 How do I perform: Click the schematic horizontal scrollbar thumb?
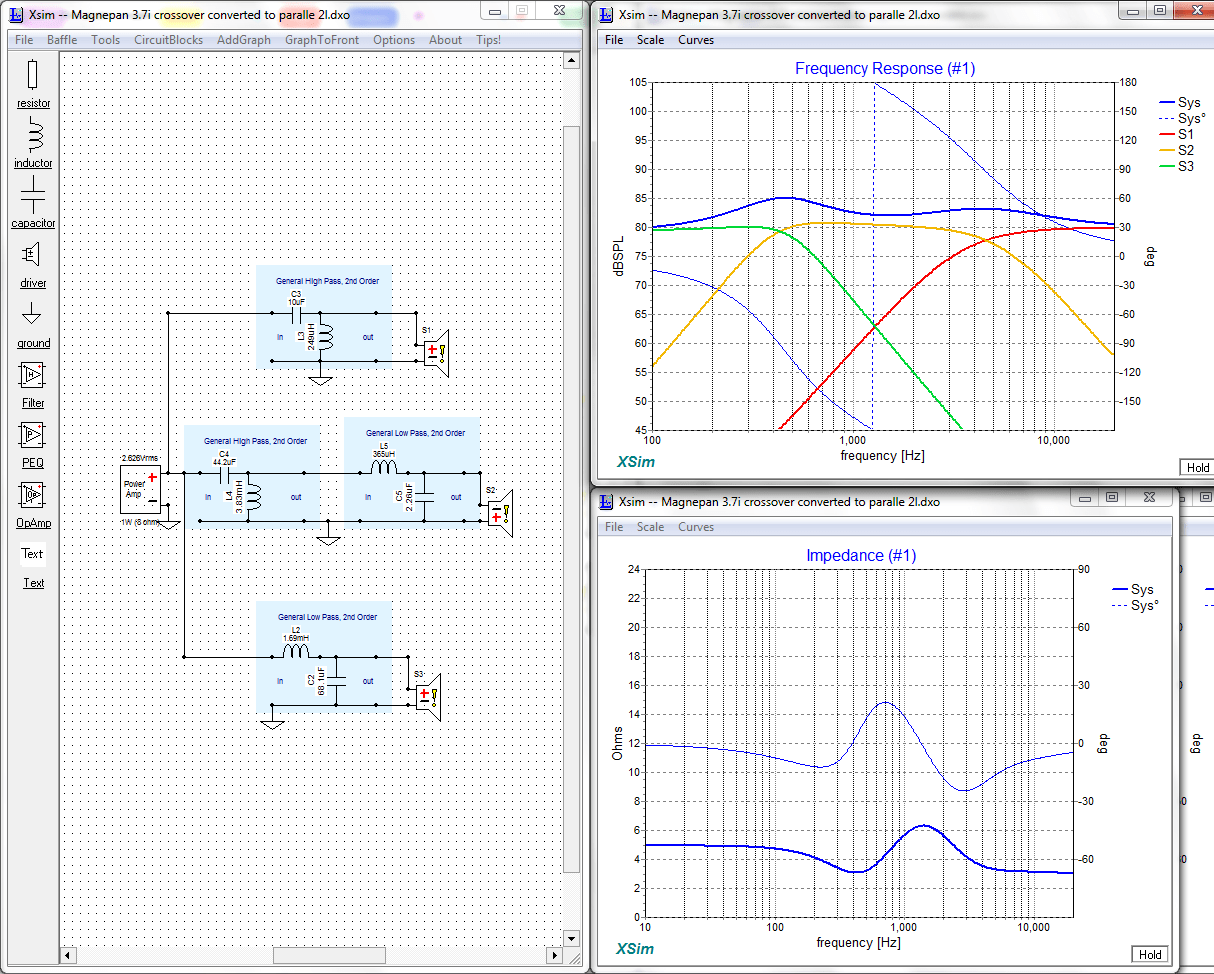329,955
